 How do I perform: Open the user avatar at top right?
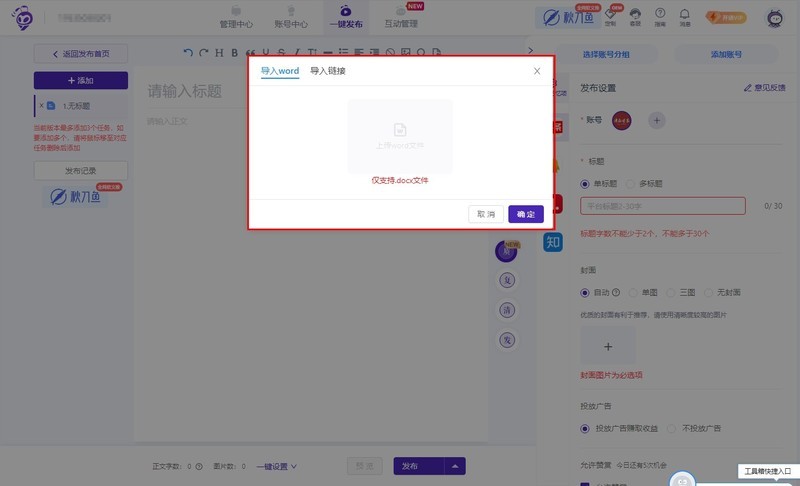775,18
